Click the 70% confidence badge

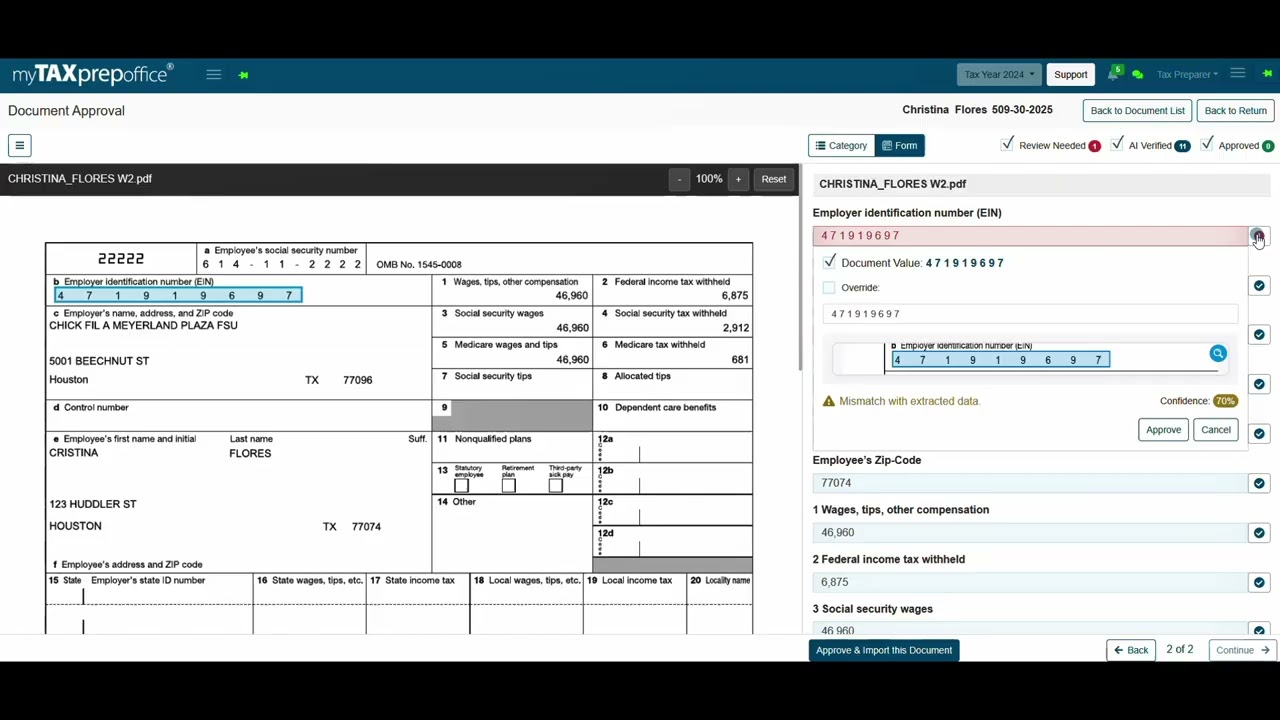(x=1225, y=401)
